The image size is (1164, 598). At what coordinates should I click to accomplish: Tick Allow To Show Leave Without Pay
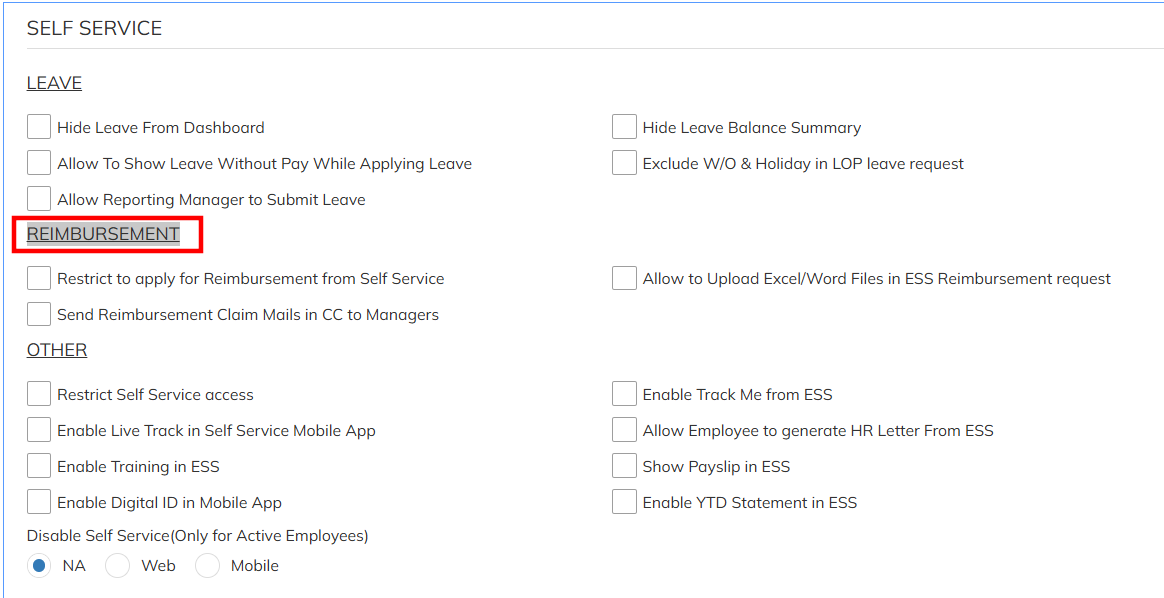click(x=39, y=163)
